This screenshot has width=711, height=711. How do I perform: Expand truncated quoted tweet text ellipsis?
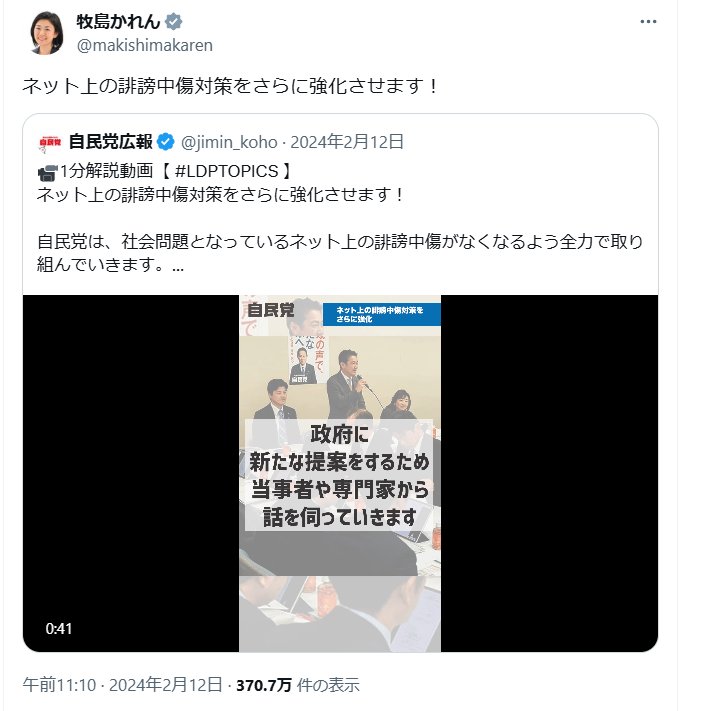178,266
